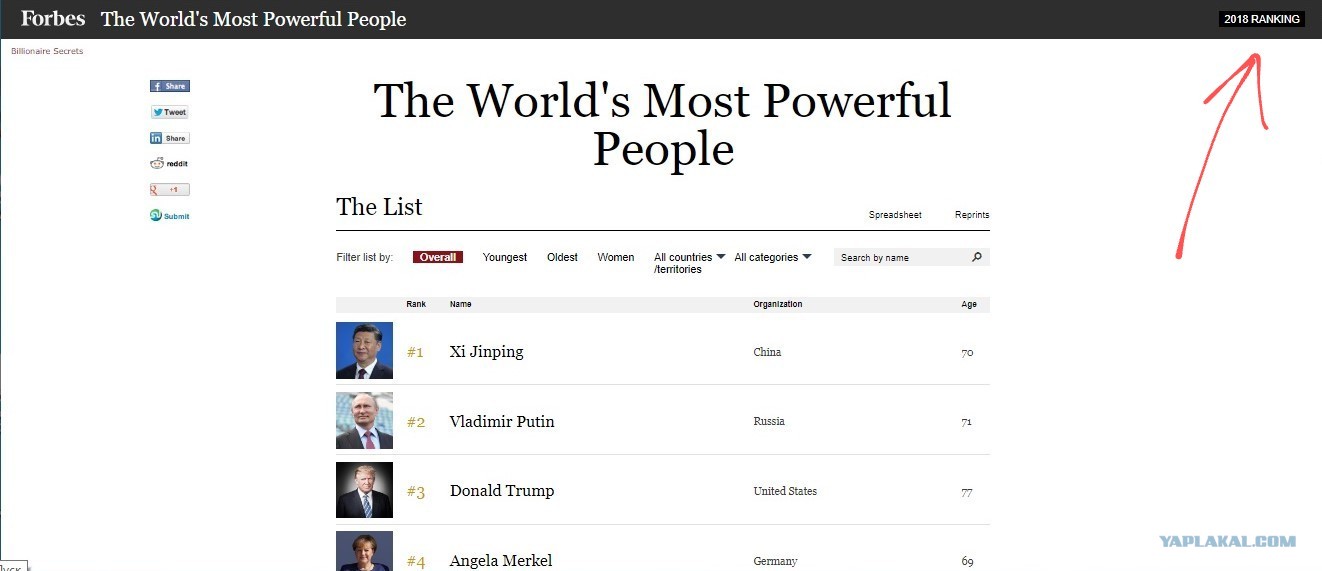
Task: Filter the list by Oldest
Action: [x=562, y=257]
